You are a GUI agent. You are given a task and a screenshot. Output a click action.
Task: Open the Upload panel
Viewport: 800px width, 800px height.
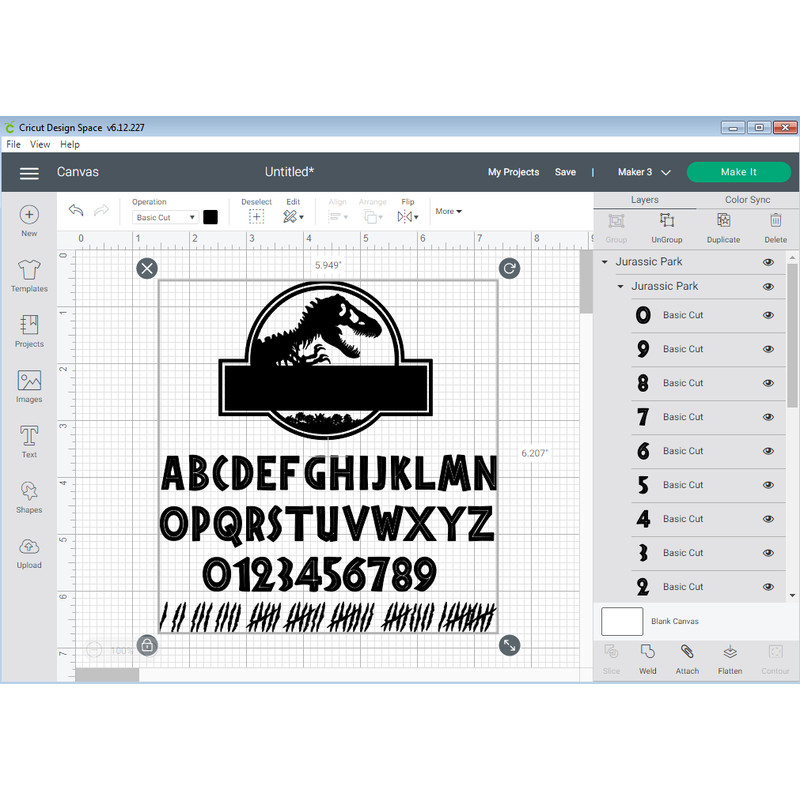pos(29,549)
